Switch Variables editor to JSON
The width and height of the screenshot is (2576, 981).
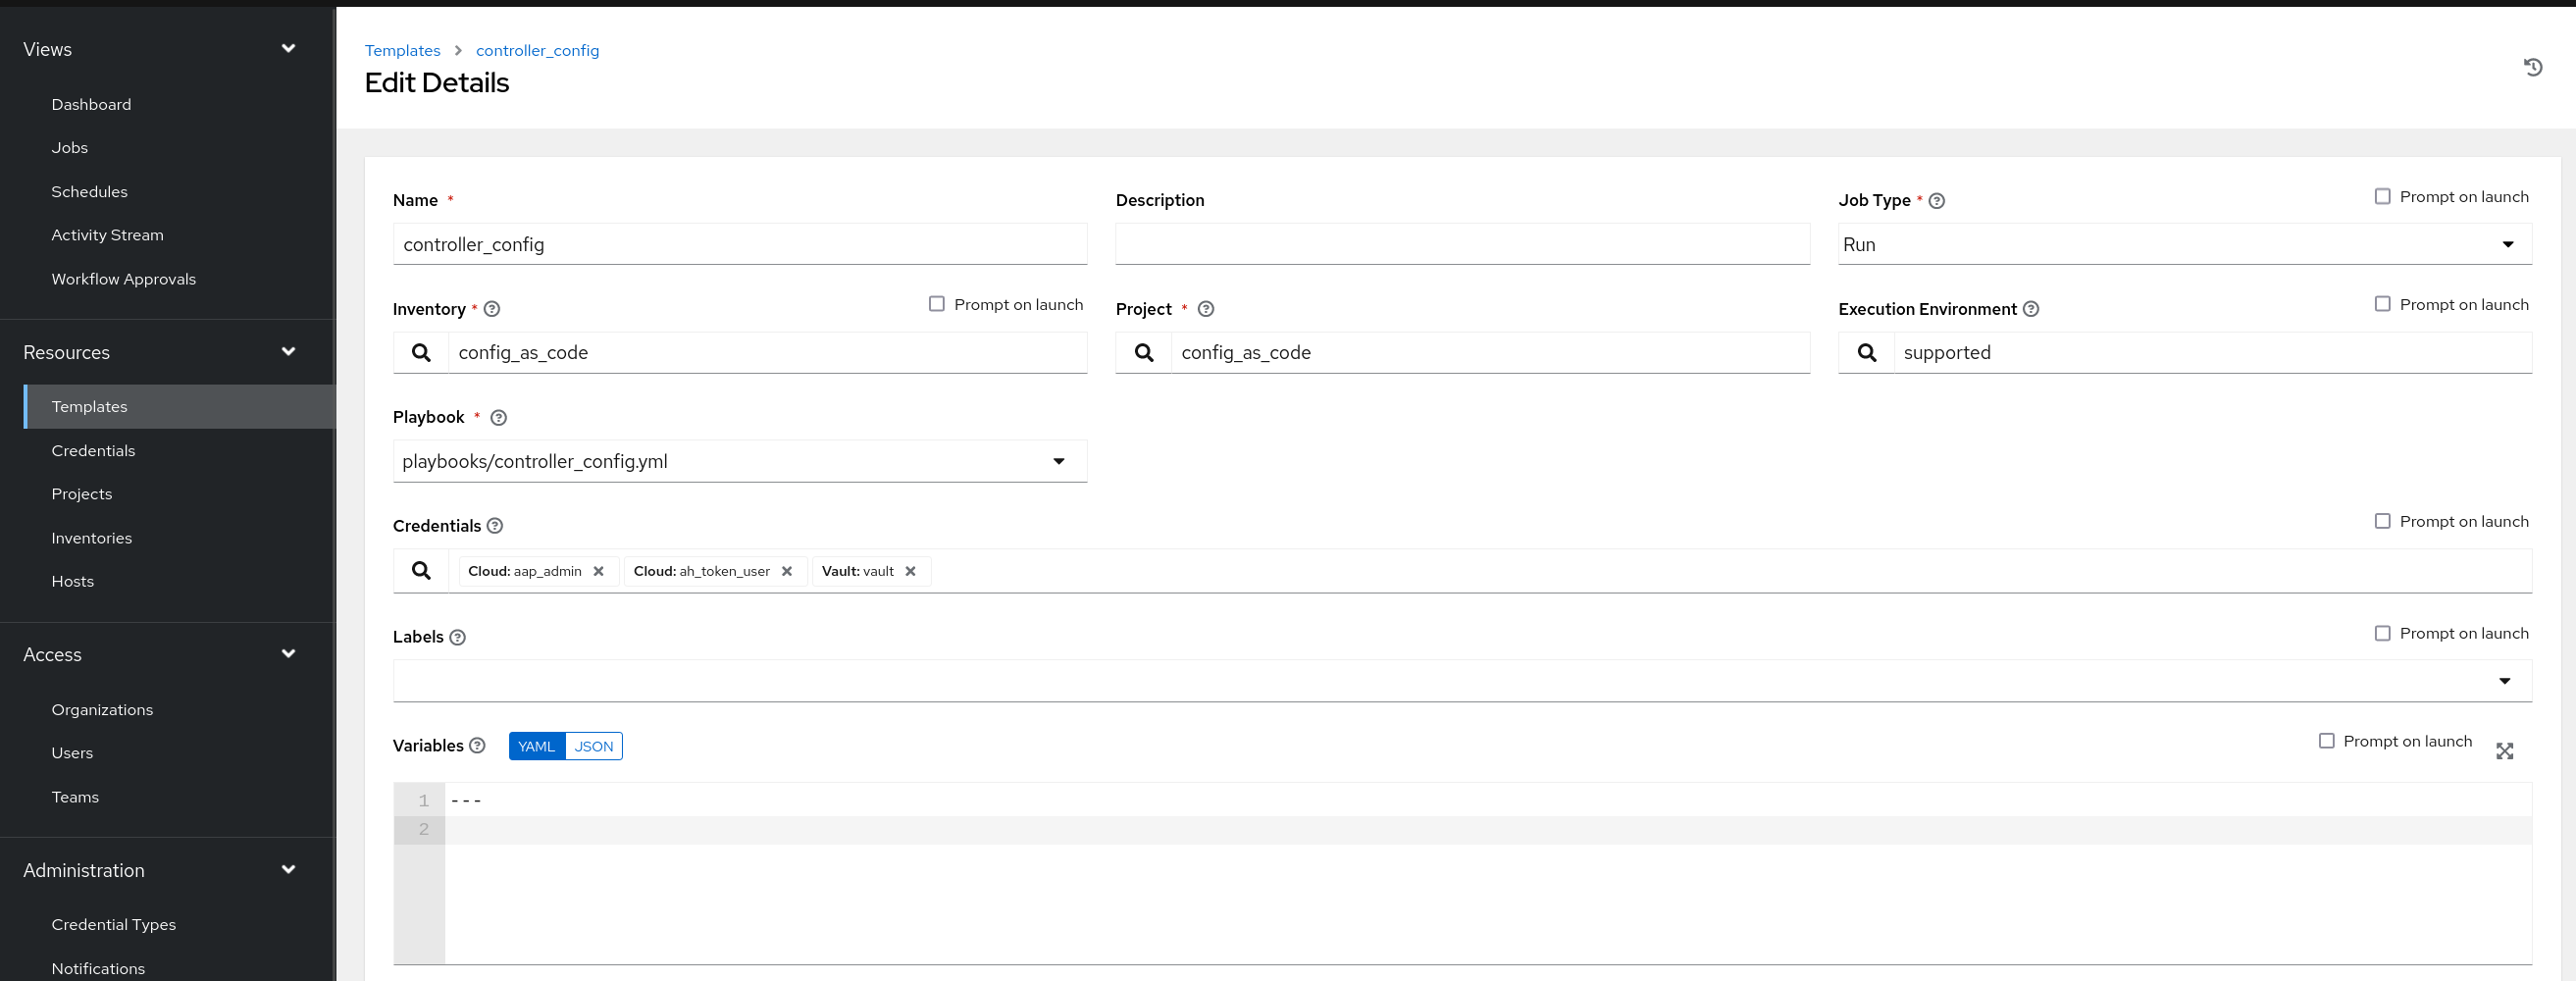pos(594,747)
